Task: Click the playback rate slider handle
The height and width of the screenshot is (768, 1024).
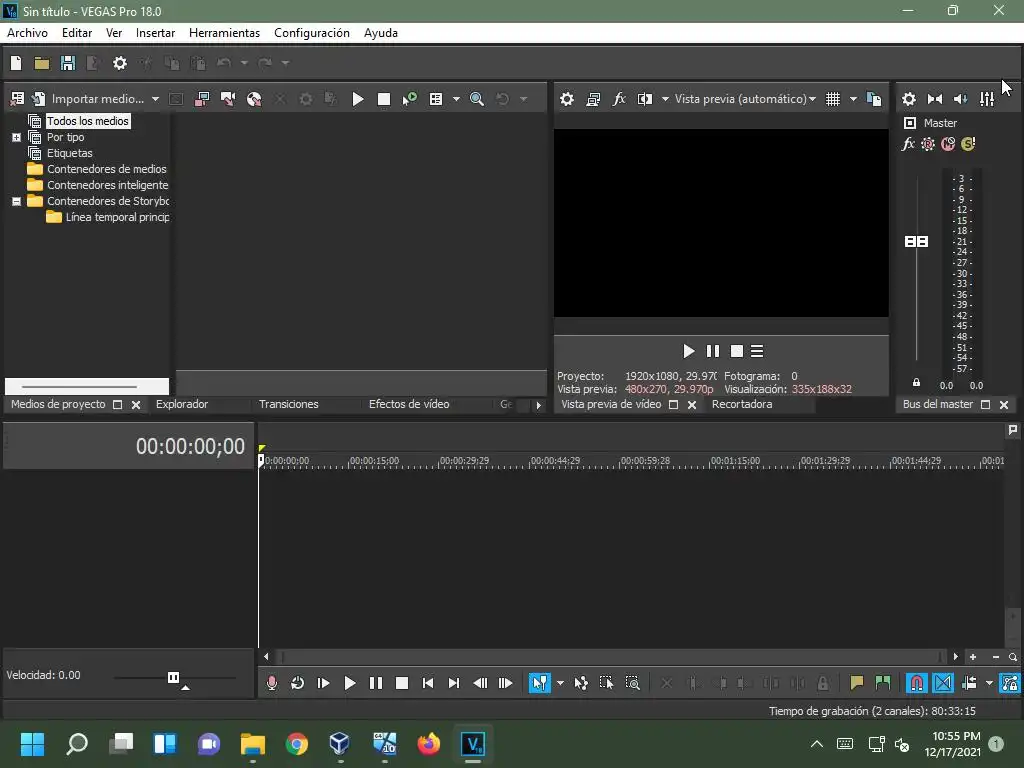Action: [173, 677]
